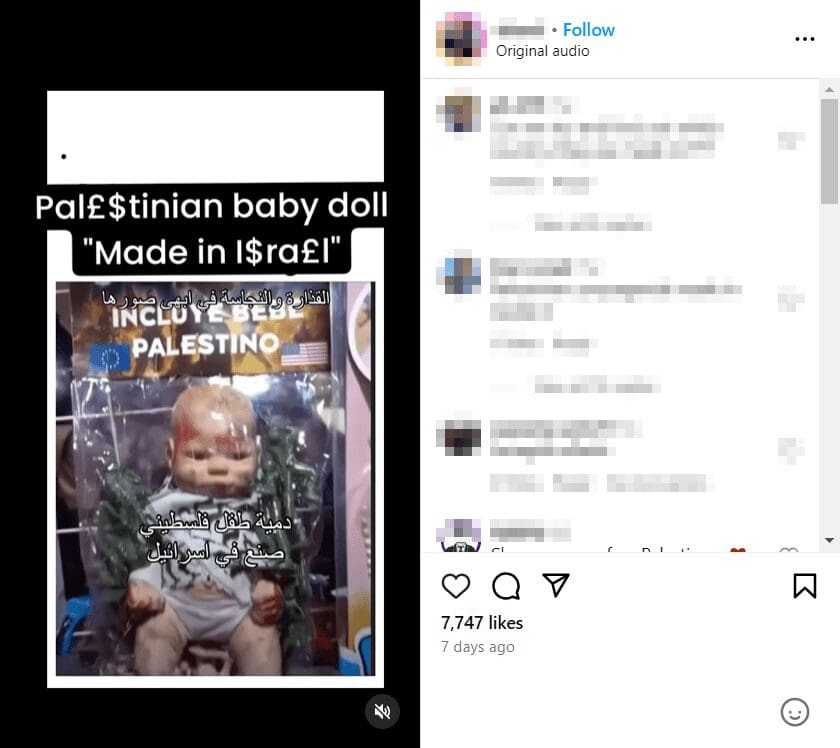The height and width of the screenshot is (748, 840).
Task: Open emoji picker smiley icon
Action: (x=794, y=712)
